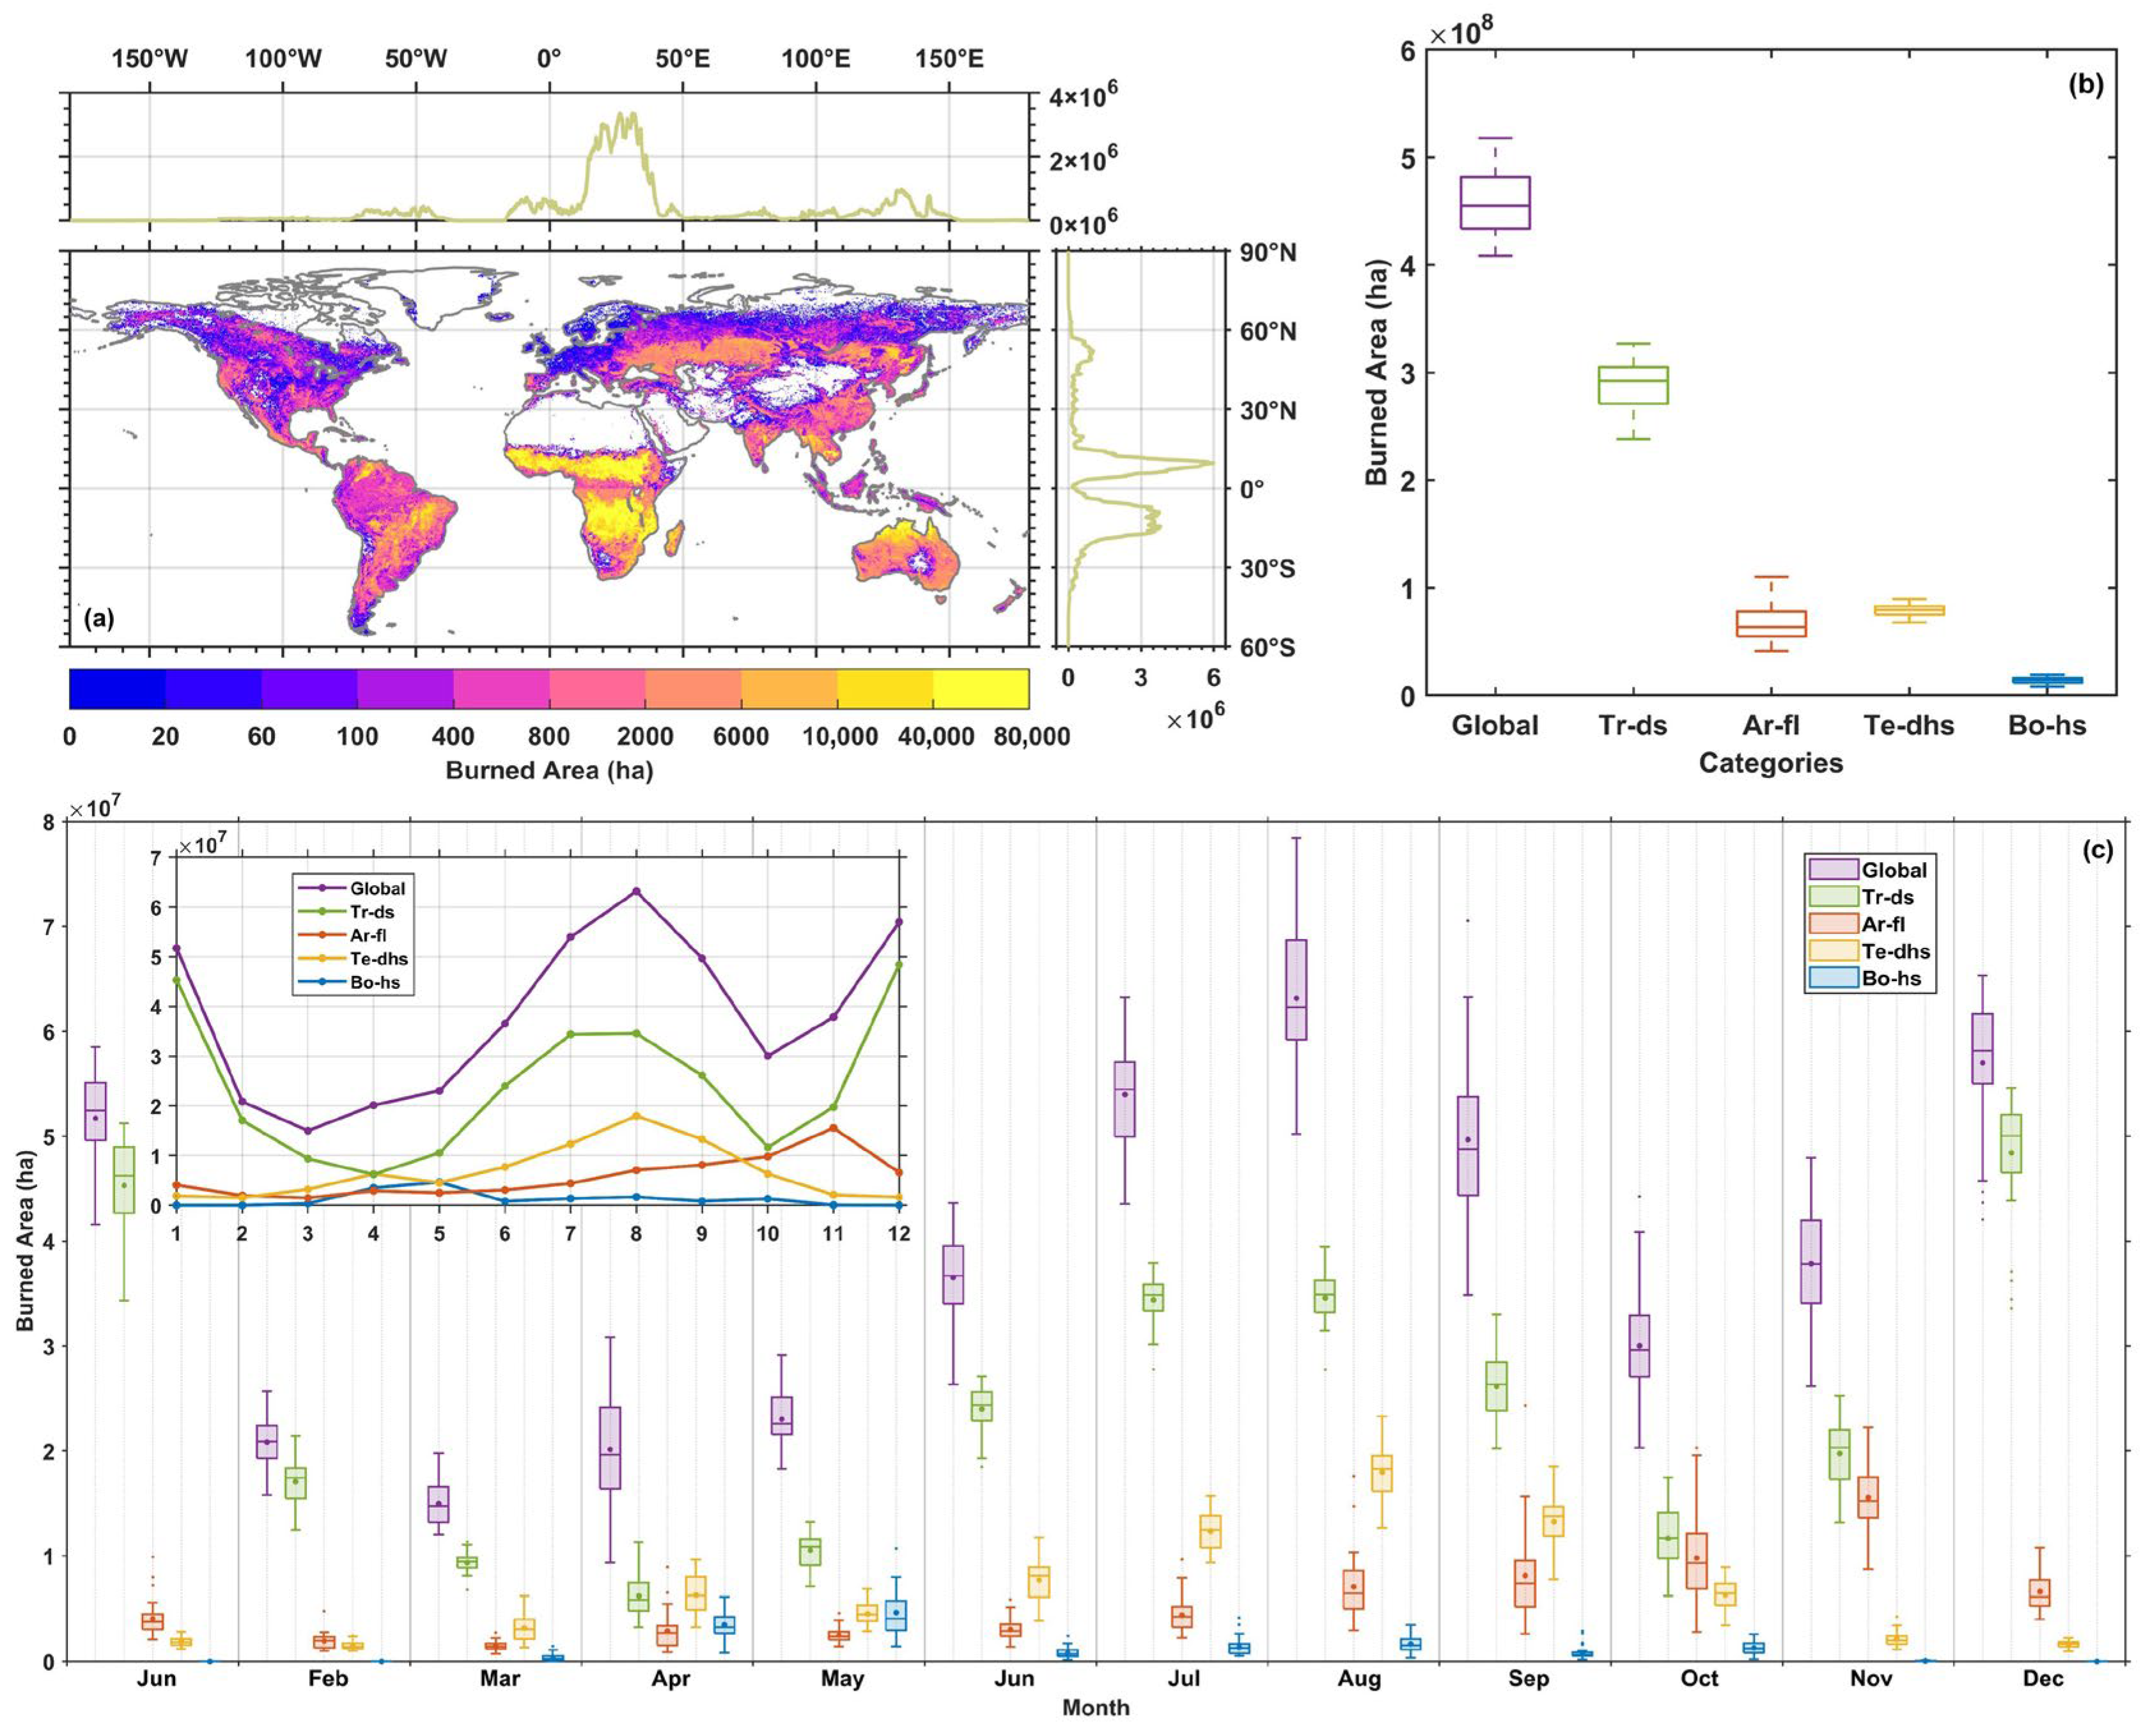Image resolution: width=2148 pixels, height=1736 pixels.
Task: Click the 100°E longitude label
Action: (816, 58)
